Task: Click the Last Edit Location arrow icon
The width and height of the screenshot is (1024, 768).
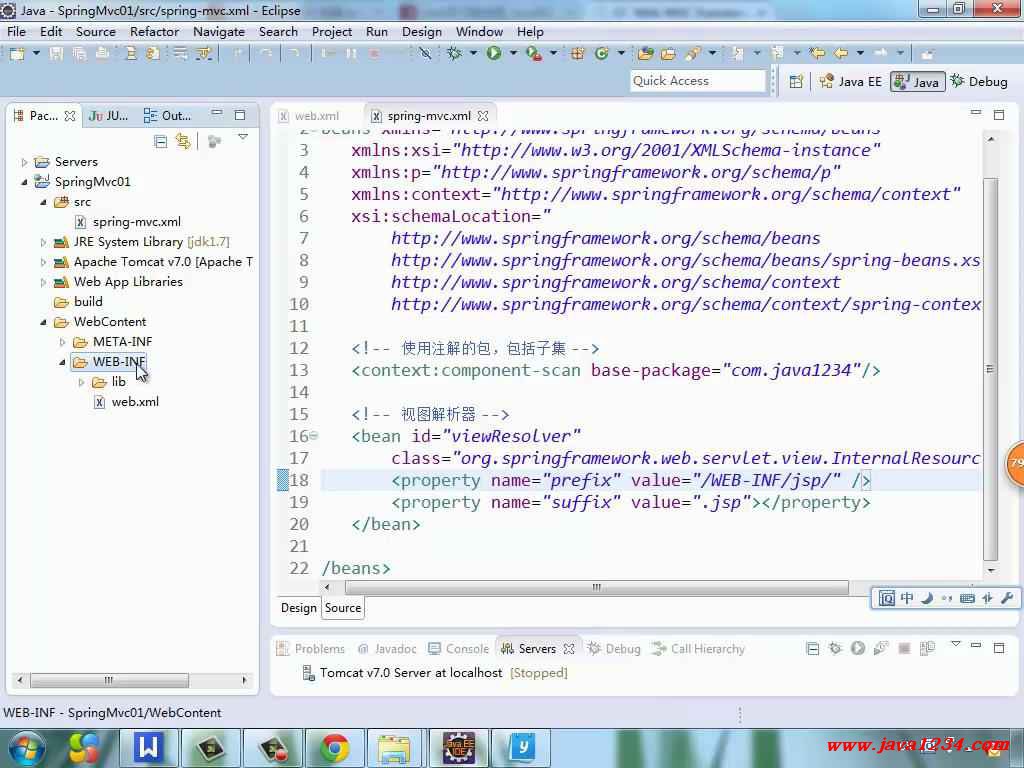Action: pos(817,54)
